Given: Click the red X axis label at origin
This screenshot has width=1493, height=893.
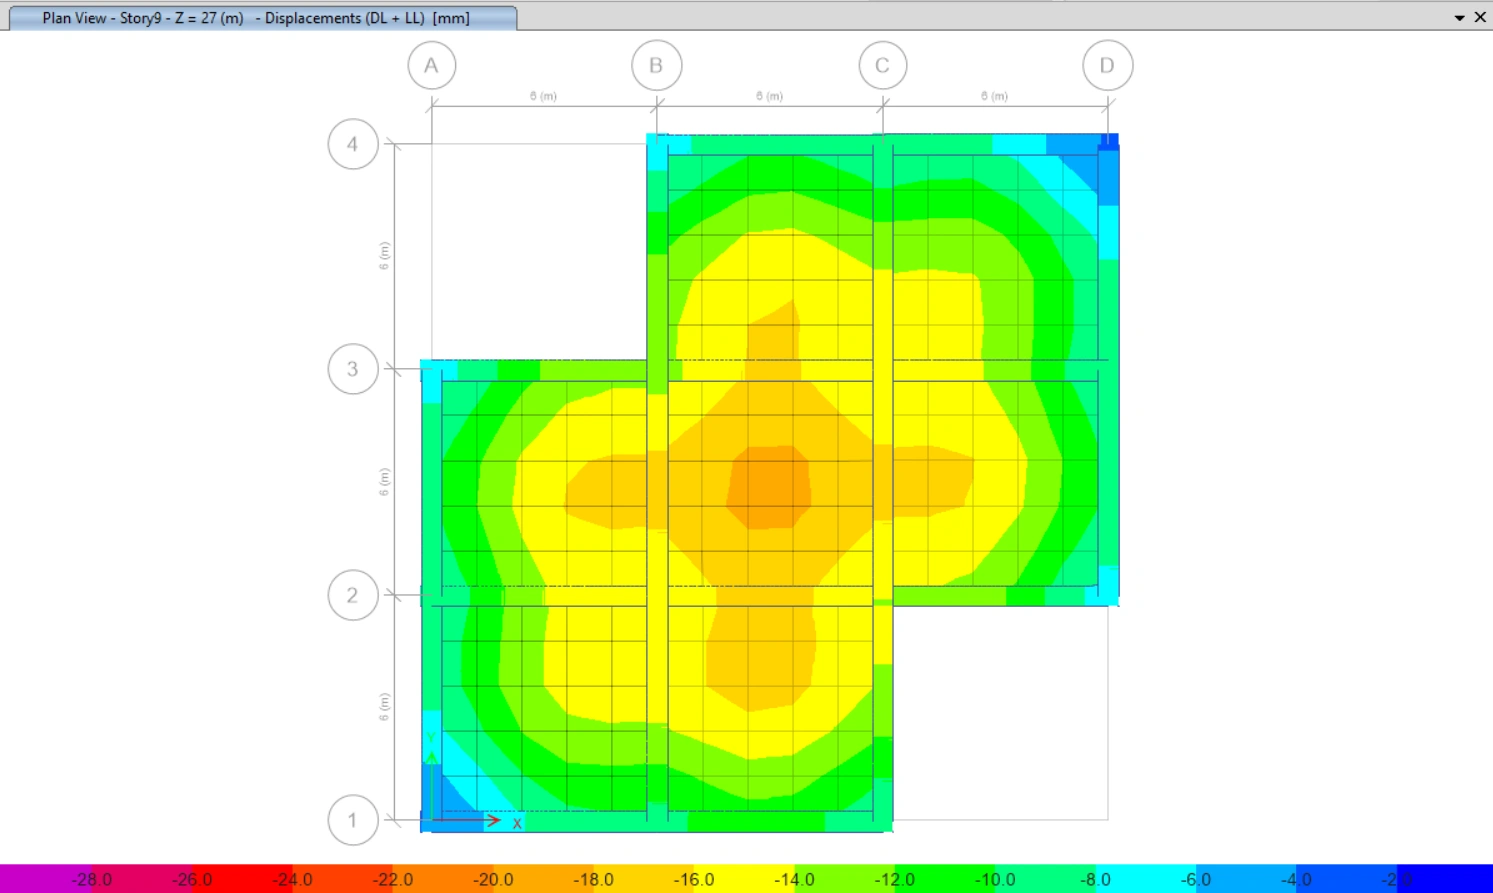Looking at the screenshot, I should pyautogui.click(x=517, y=823).
